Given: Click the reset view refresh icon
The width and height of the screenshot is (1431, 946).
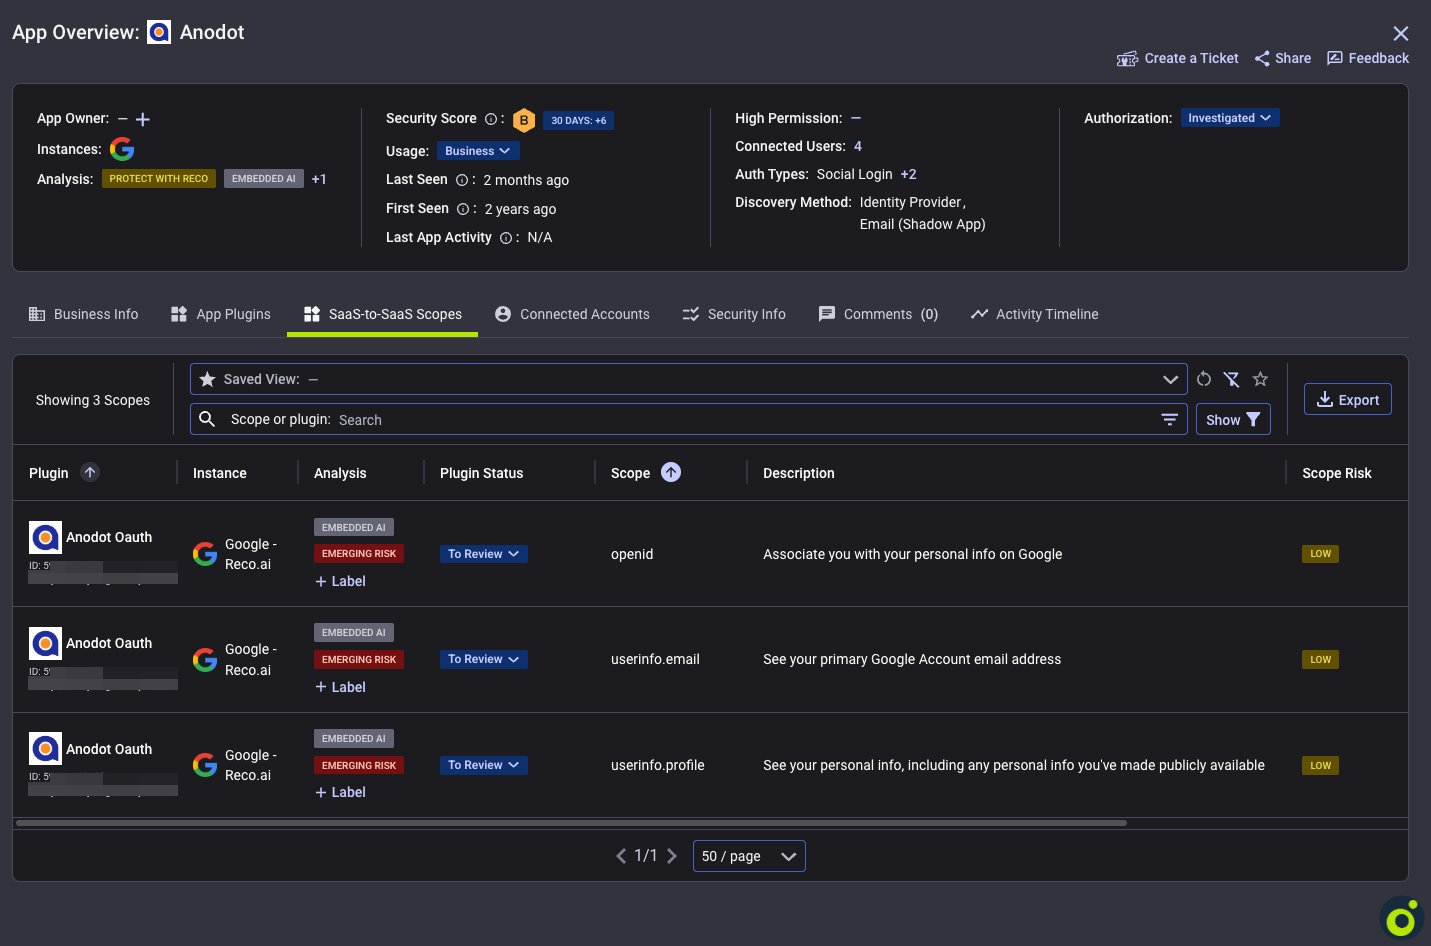Looking at the screenshot, I should click(x=1204, y=379).
